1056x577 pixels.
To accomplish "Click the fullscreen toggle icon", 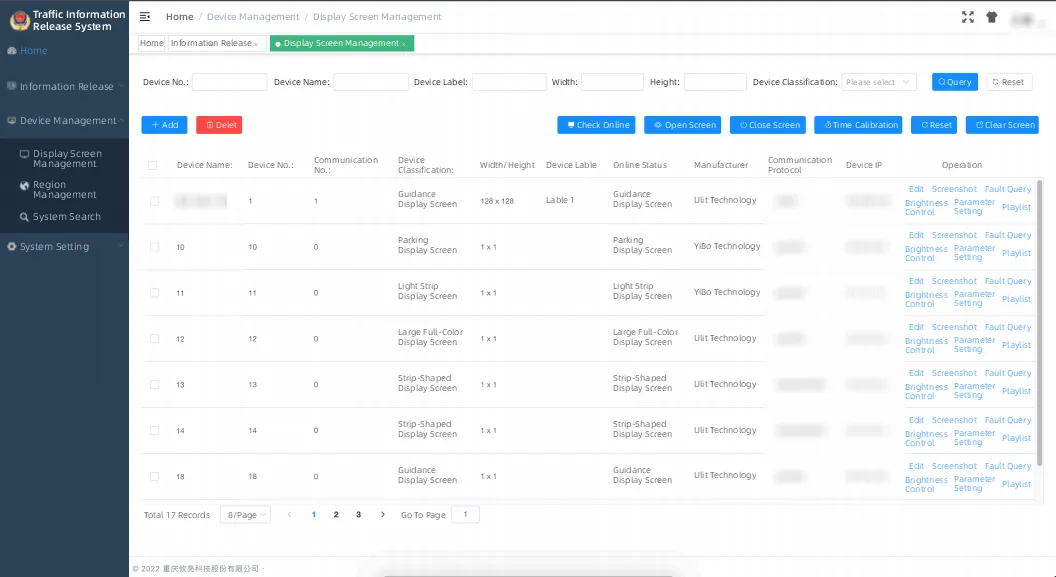I will [x=968, y=18].
